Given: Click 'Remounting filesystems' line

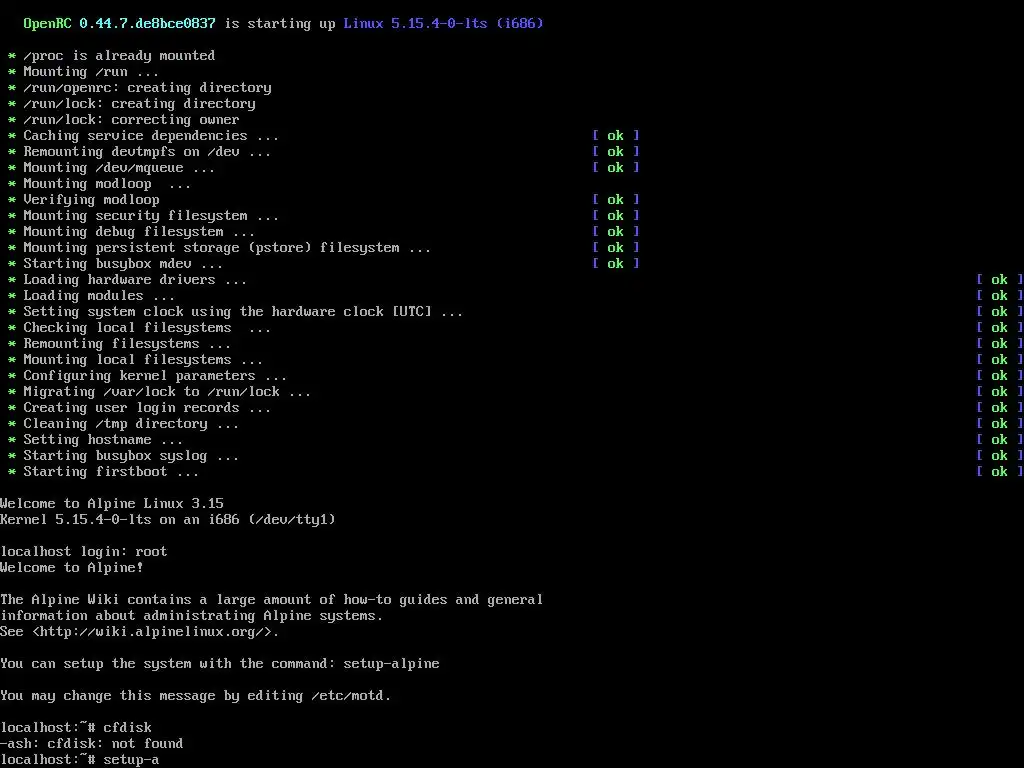Looking at the screenshot, I should click(x=127, y=344).
